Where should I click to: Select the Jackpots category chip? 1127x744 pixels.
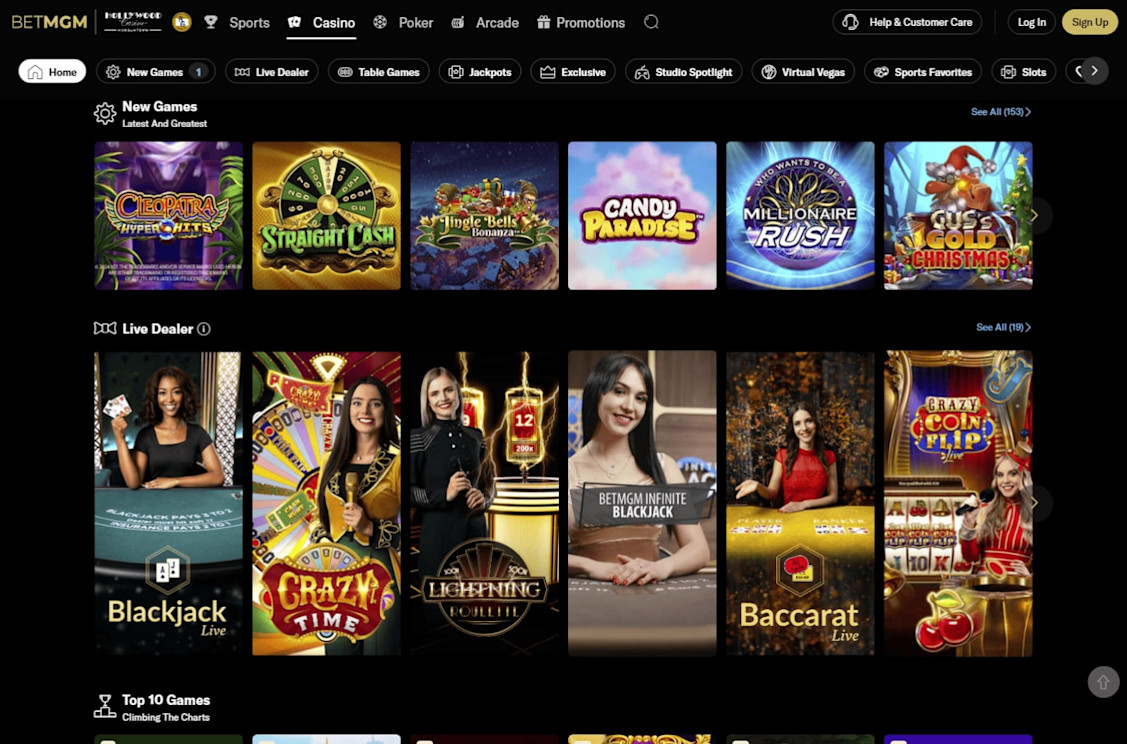(480, 71)
